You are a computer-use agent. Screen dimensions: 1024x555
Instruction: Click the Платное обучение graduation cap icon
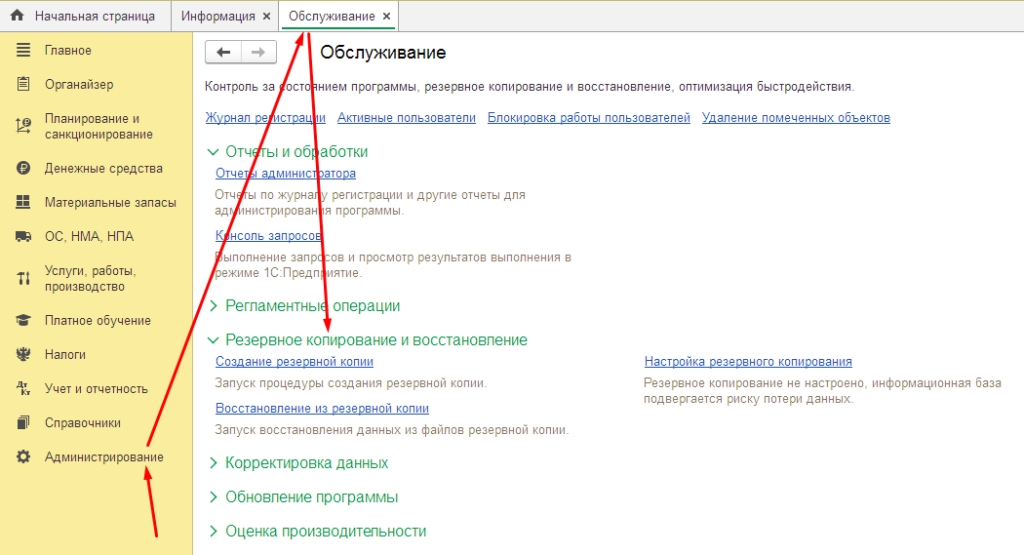[x=23, y=320]
